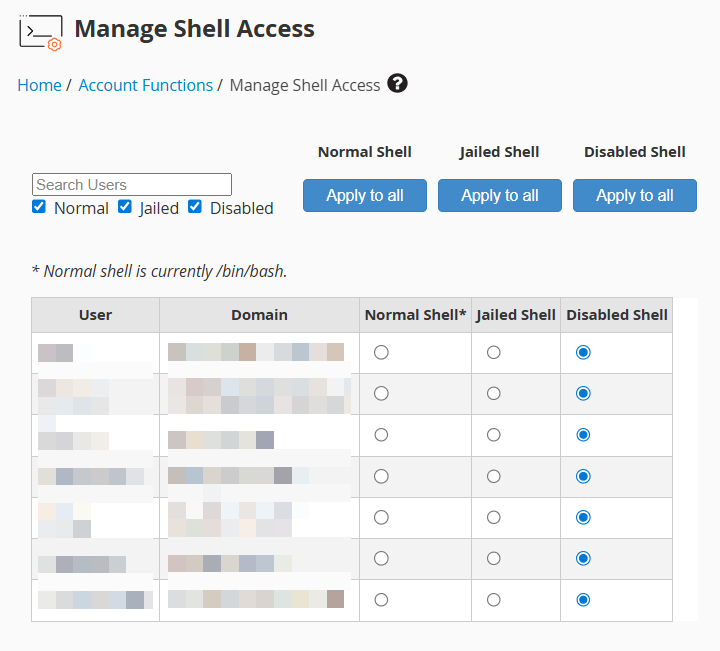Click the 'Normal shell is currently /bin/bash' note

(159, 271)
